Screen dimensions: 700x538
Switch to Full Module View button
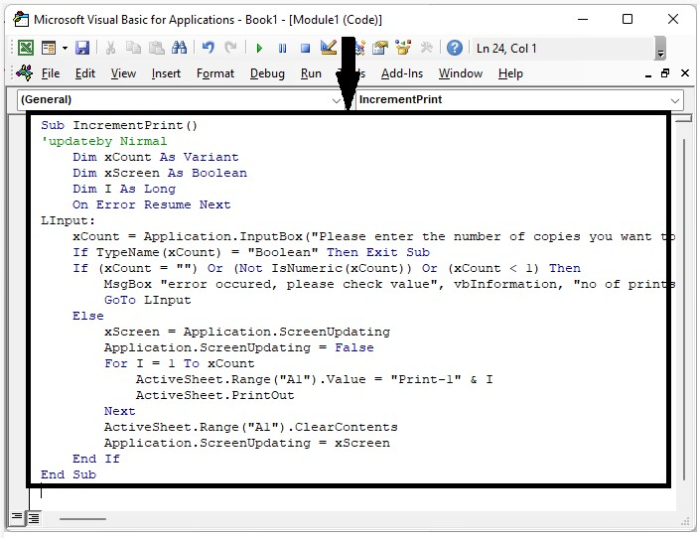tap(34, 518)
